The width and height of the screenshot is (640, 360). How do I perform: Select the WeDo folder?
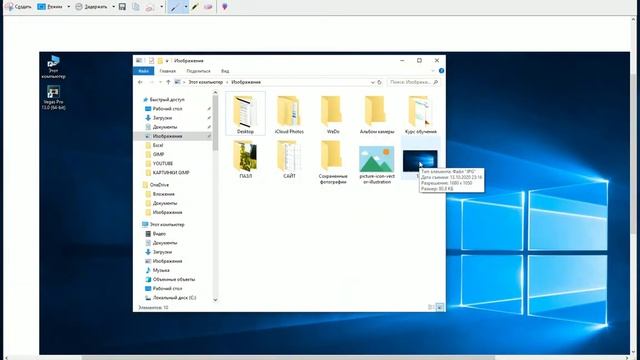pyautogui.click(x=333, y=115)
